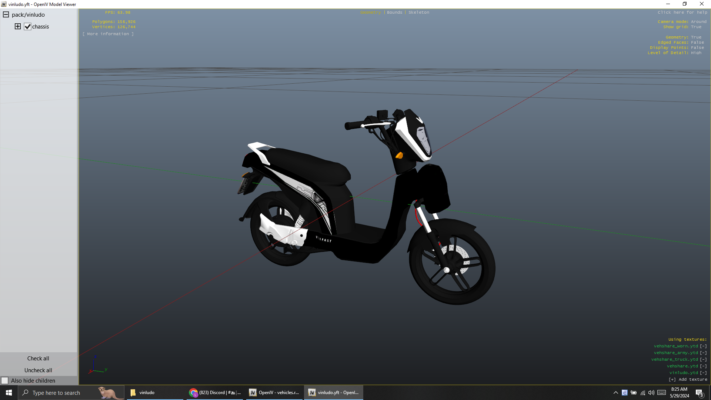Viewport: 711px width, 400px height.
Task: Click the otter search highlight icon
Action: [x=110, y=393]
